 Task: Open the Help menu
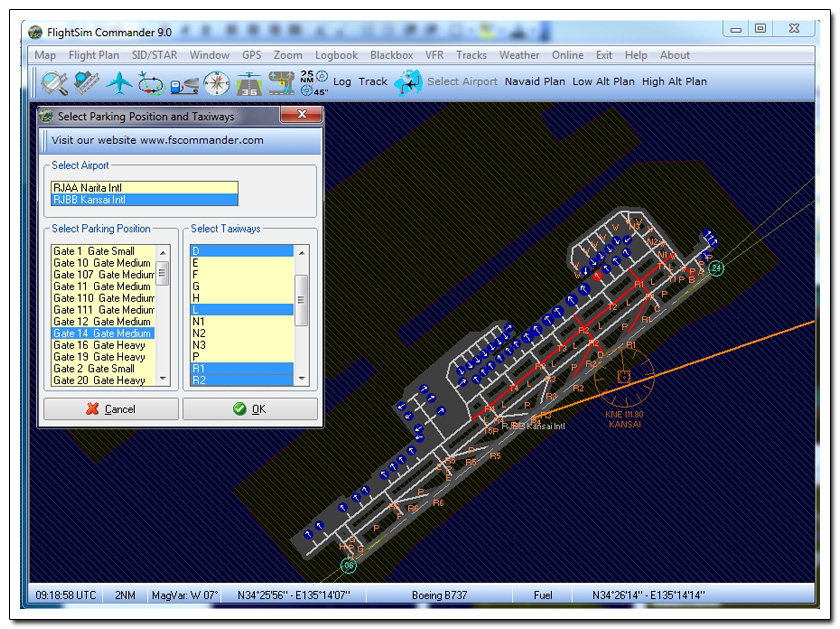coord(636,55)
